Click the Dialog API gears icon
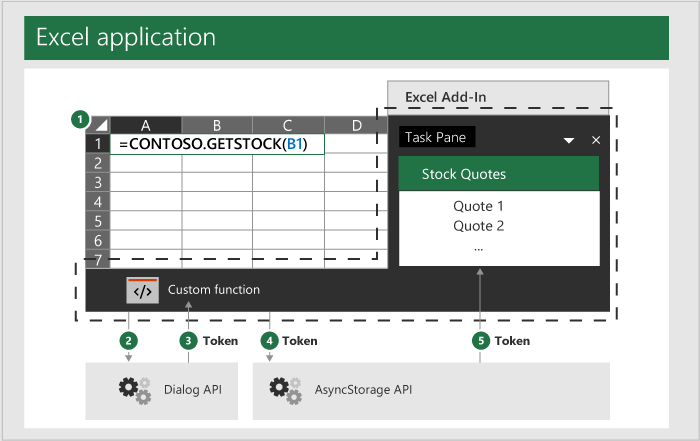700x441 pixels. (135, 391)
